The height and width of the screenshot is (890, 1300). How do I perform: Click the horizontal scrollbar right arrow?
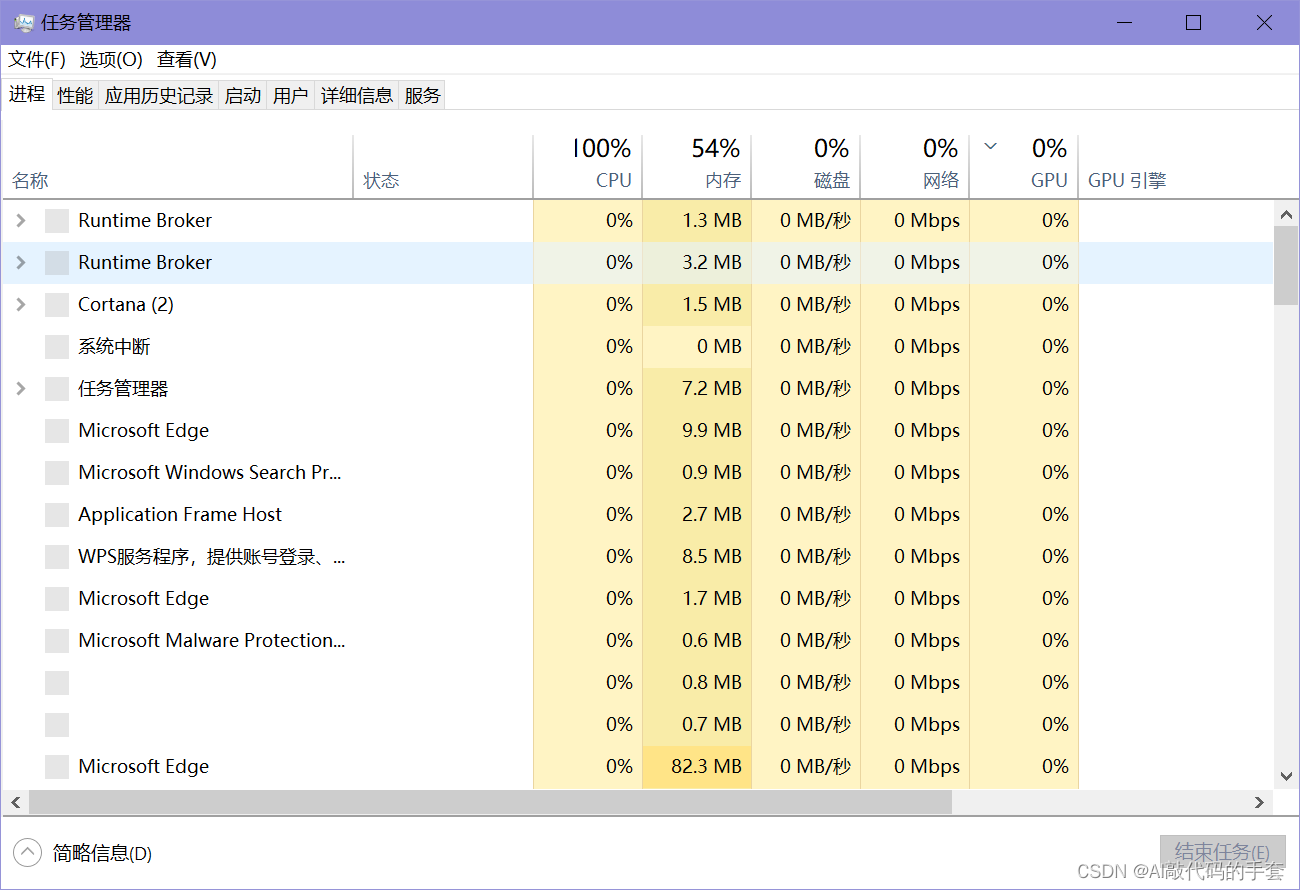(1260, 802)
